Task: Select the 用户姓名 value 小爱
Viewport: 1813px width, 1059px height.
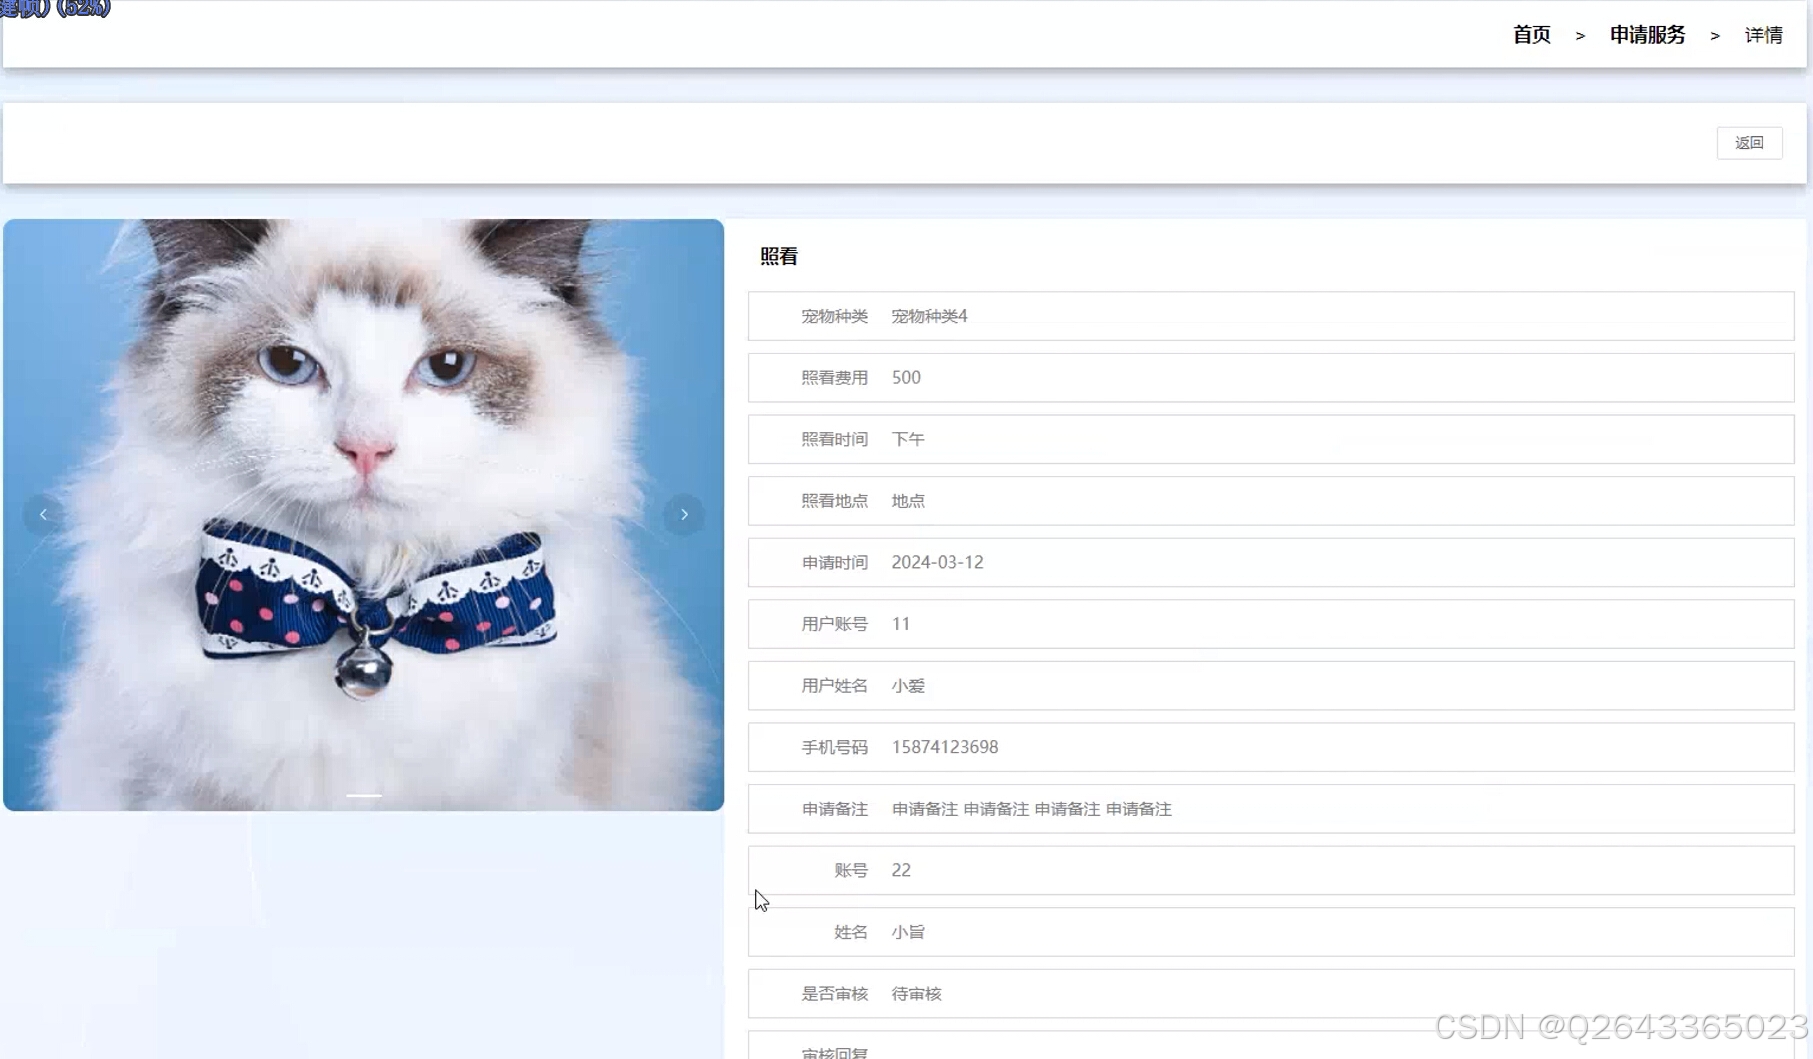Action: pos(908,686)
